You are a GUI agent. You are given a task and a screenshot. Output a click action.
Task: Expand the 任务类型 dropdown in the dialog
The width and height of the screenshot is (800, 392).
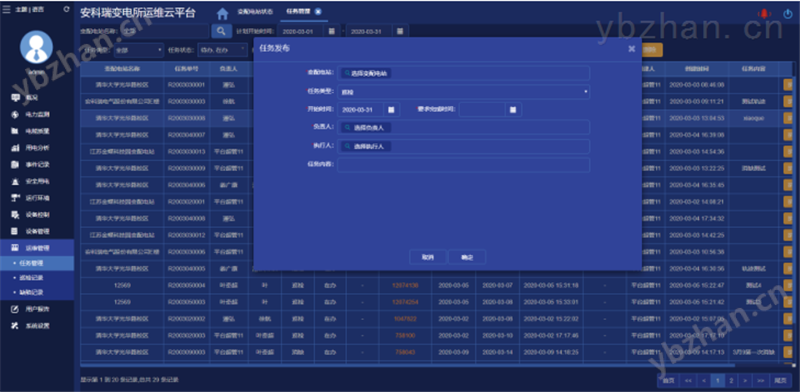tap(463, 92)
